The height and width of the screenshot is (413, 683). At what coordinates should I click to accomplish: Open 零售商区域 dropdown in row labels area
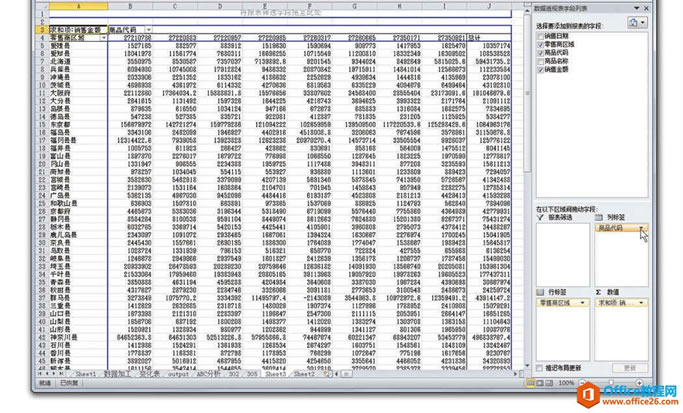tap(583, 303)
